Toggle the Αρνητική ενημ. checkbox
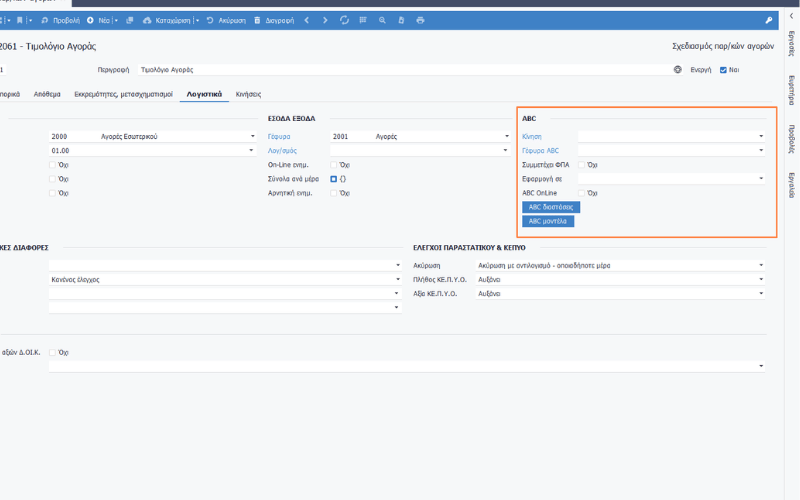Viewport: 800px width, 500px height. point(334,193)
